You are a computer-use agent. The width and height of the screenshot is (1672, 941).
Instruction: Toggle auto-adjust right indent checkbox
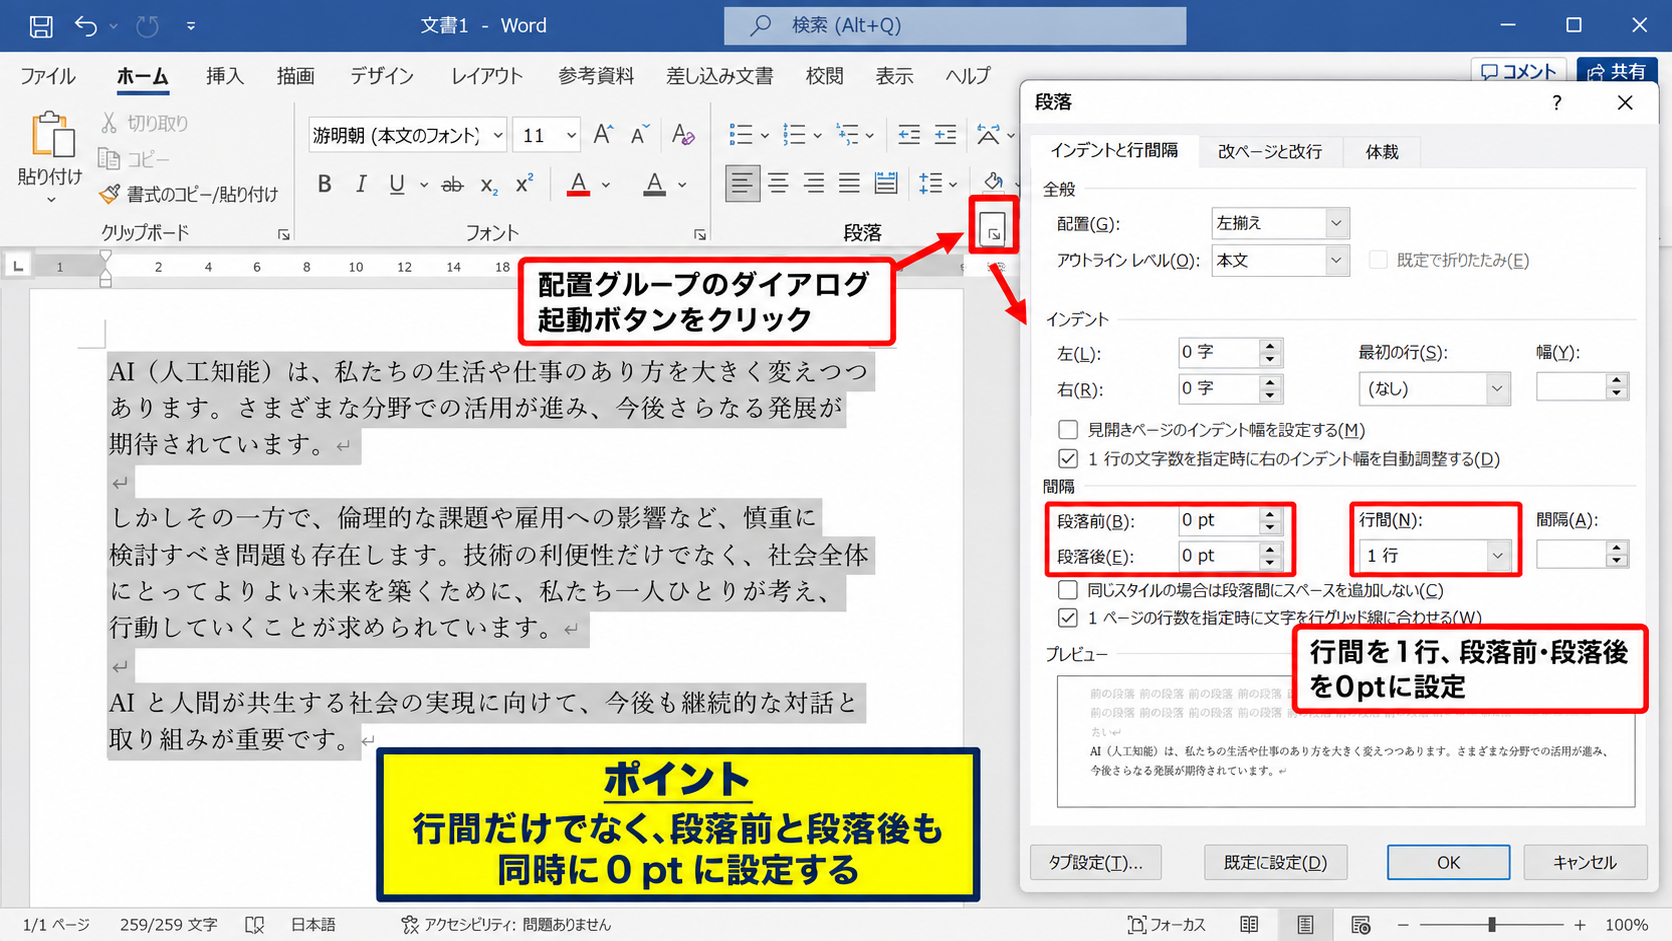(1068, 459)
